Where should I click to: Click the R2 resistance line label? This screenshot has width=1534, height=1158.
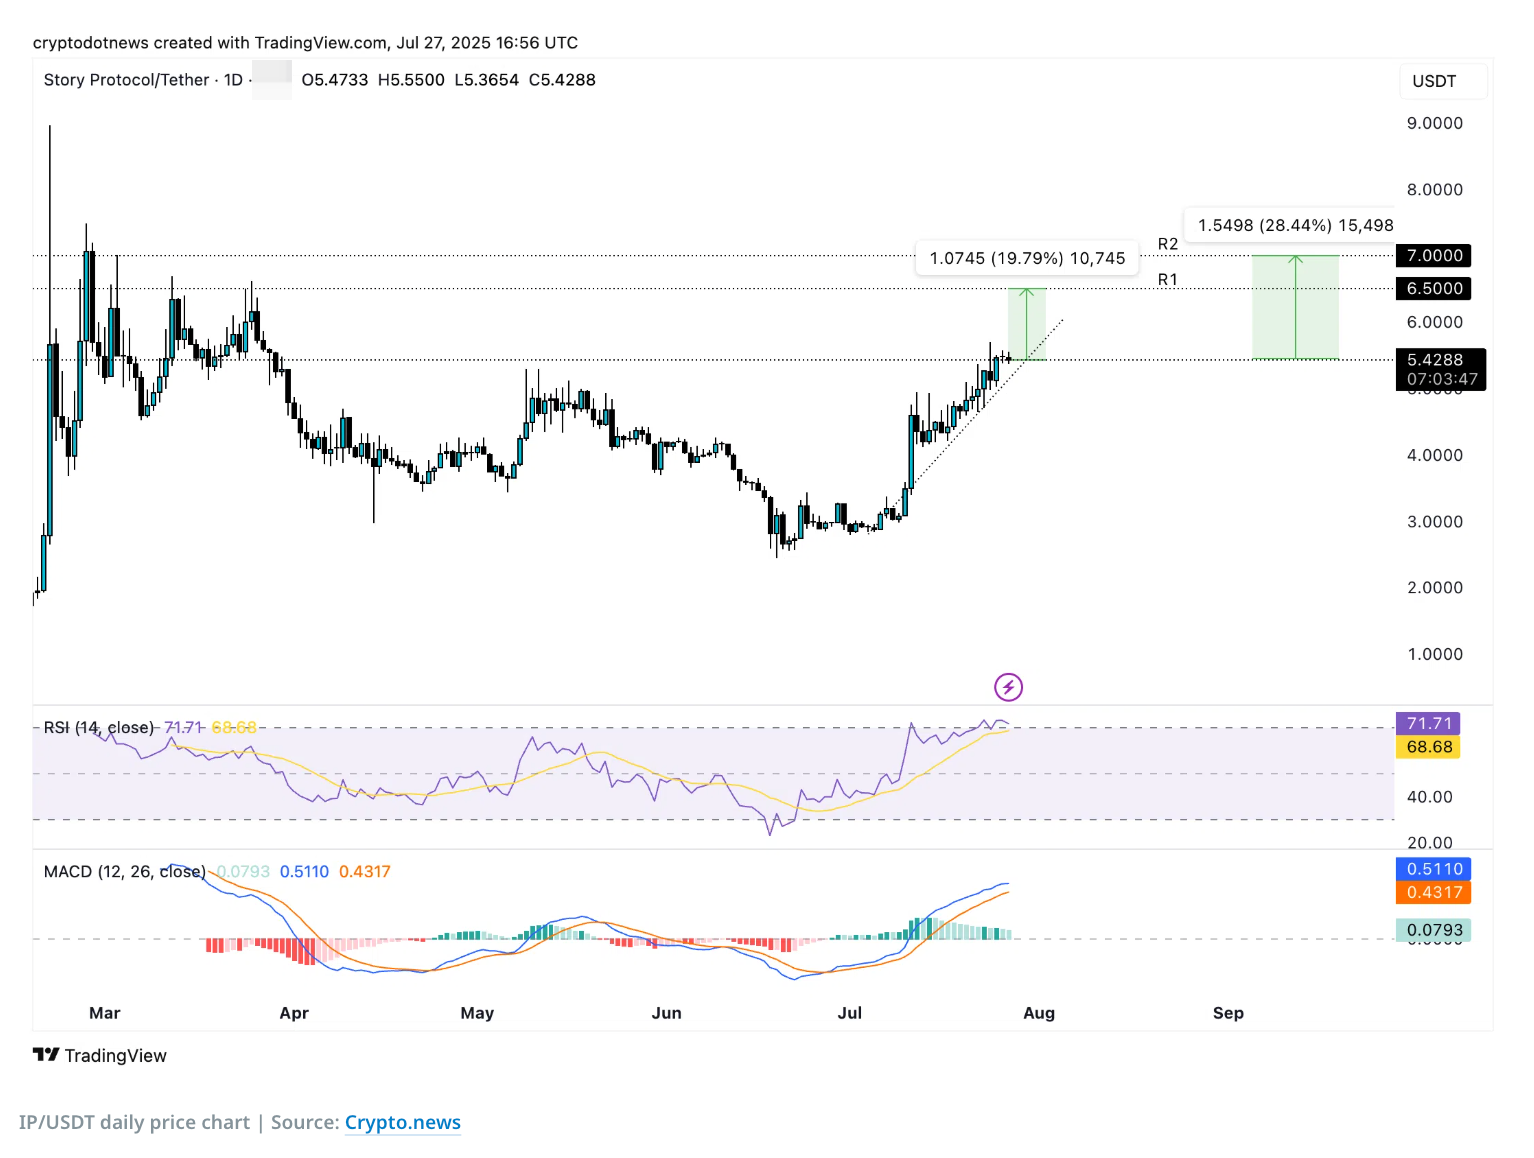pyautogui.click(x=1167, y=244)
